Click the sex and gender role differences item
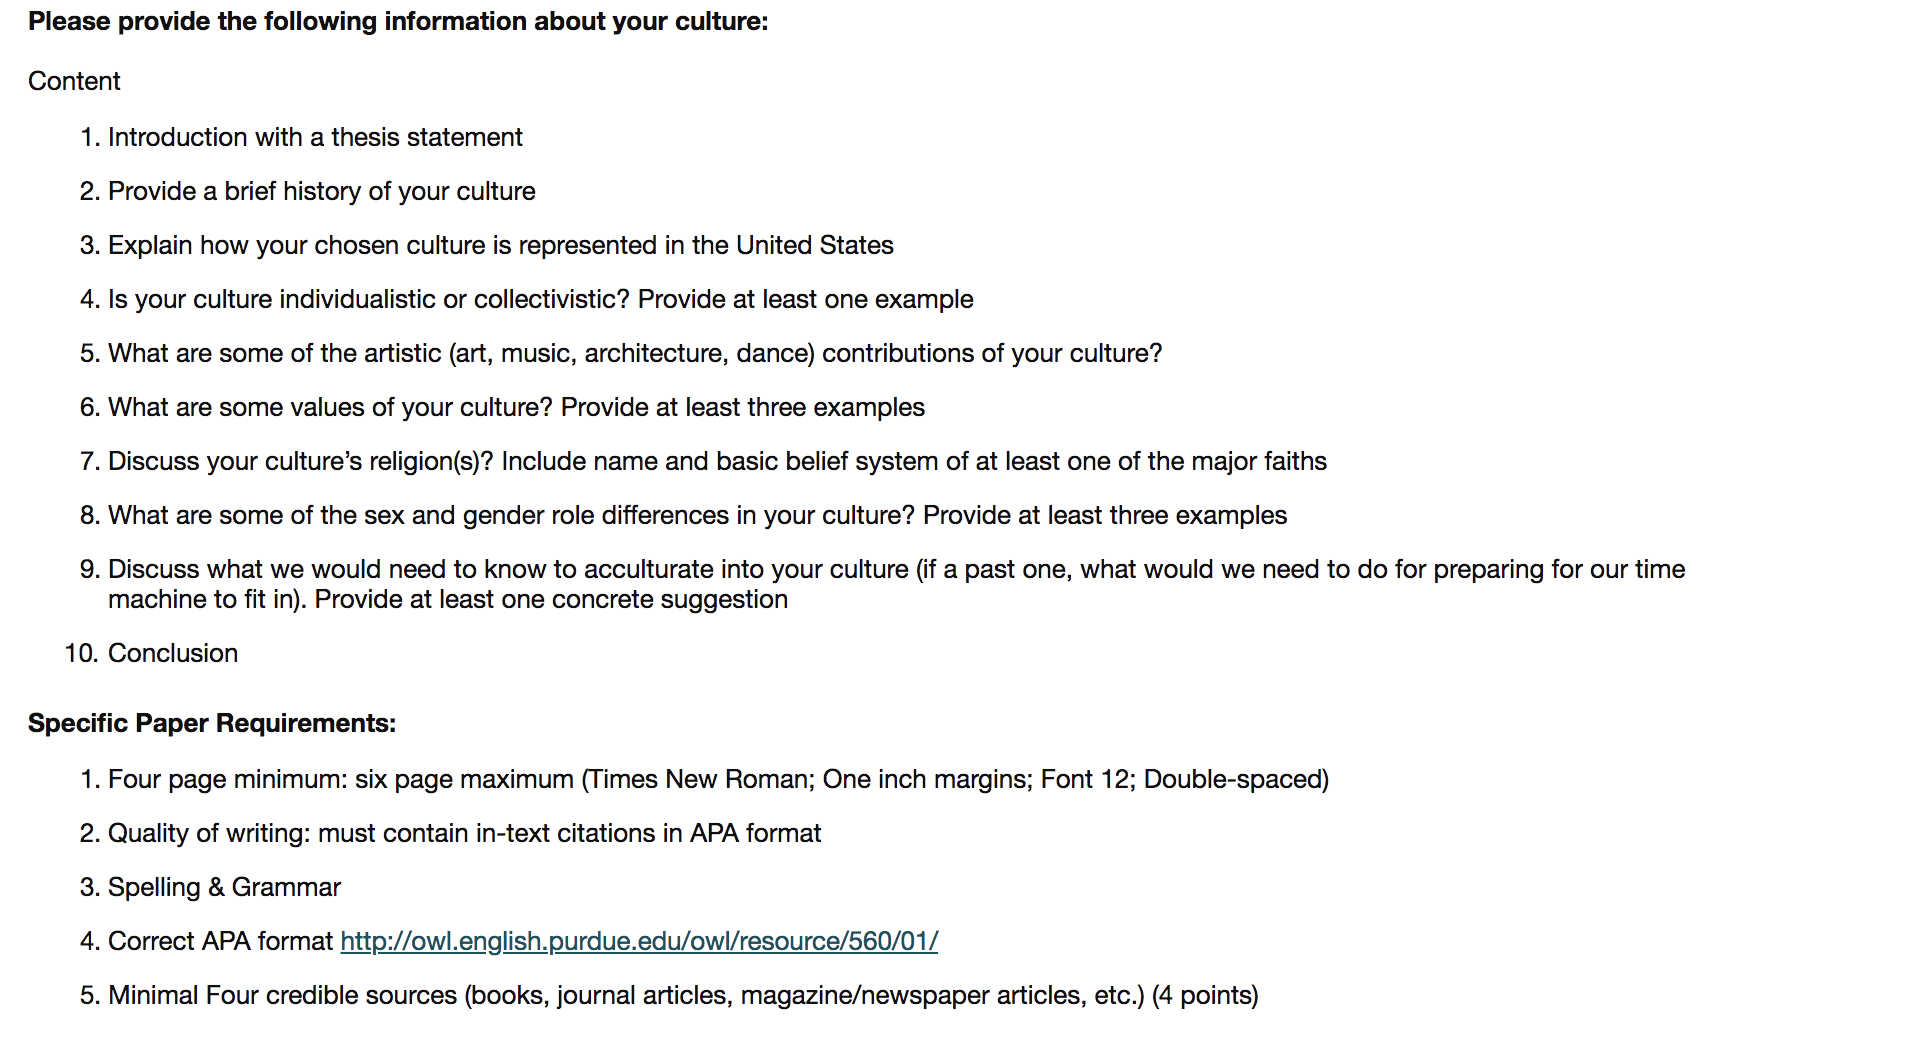1918x1040 pixels. click(697, 515)
